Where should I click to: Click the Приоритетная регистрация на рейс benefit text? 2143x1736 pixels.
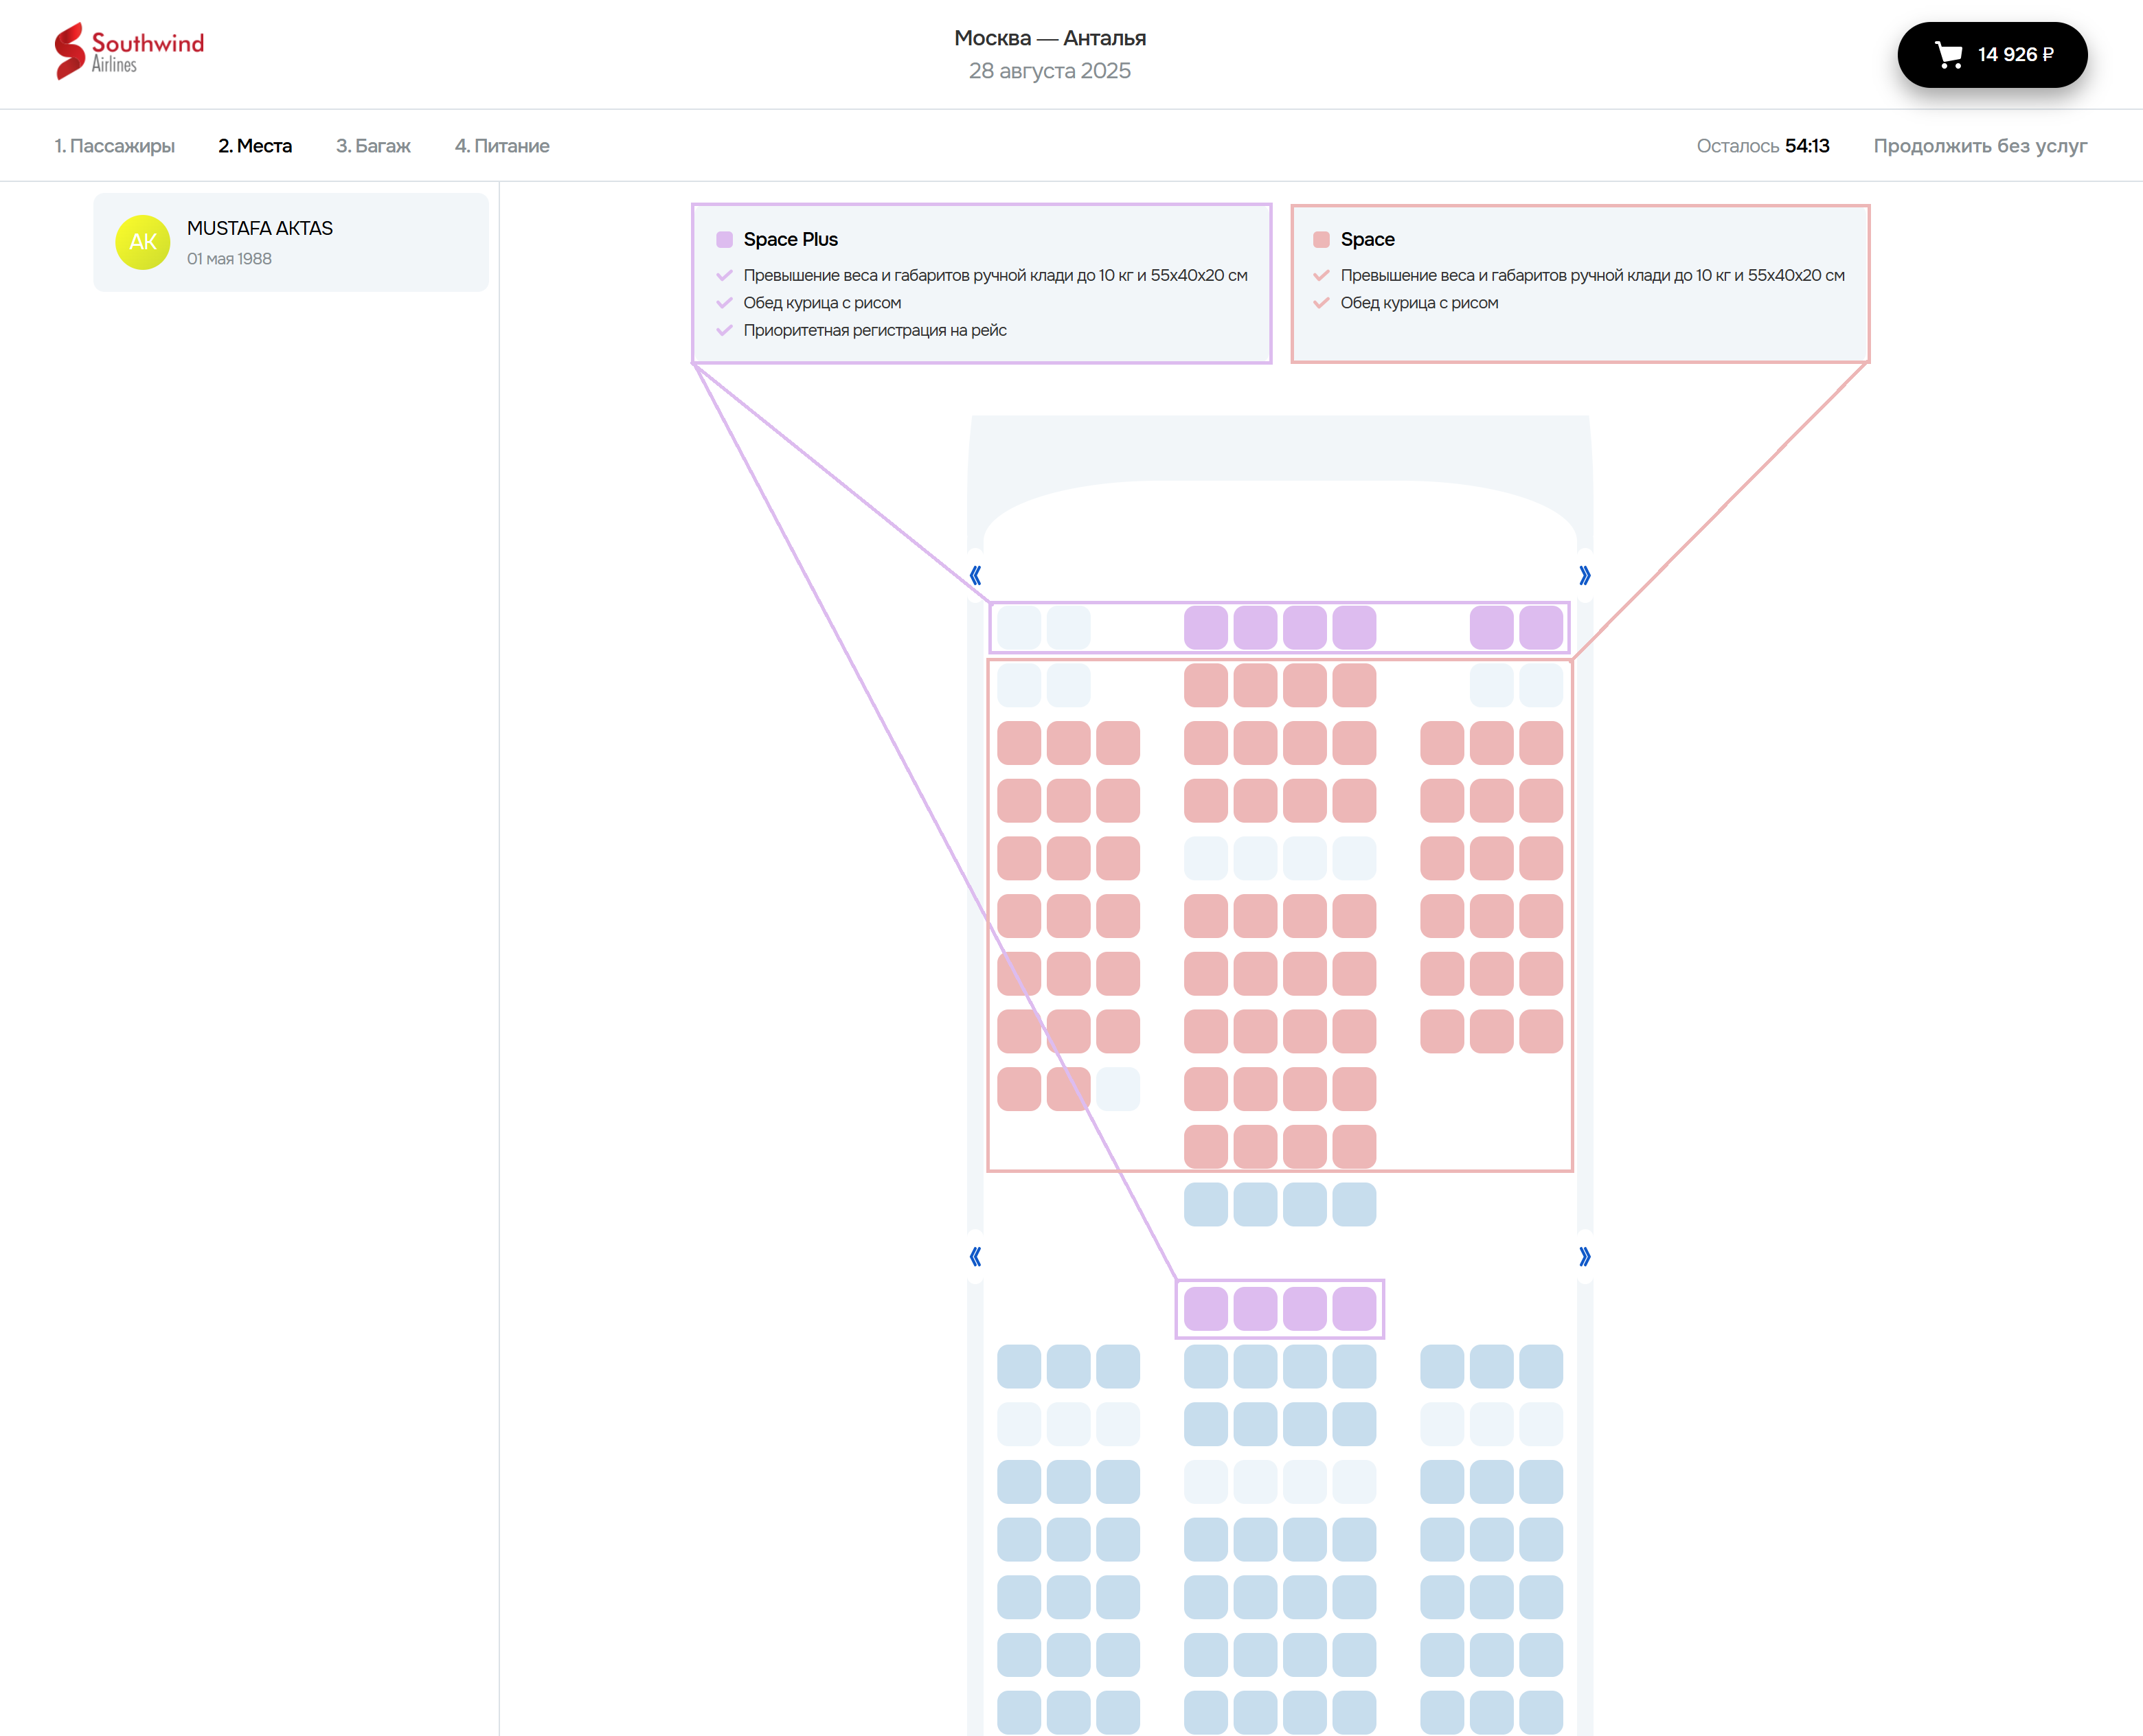tap(874, 330)
